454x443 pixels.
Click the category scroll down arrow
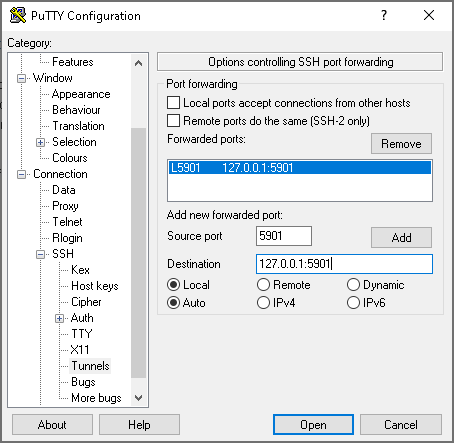point(138,398)
